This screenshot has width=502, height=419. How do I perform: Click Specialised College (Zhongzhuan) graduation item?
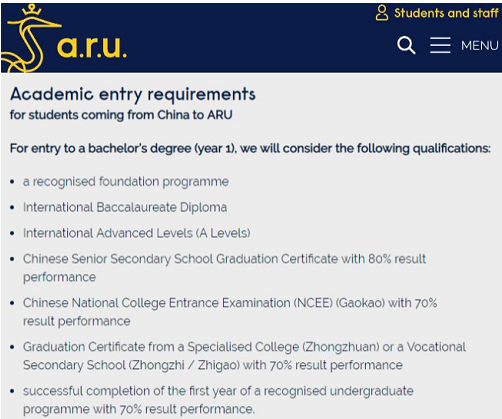(244, 356)
